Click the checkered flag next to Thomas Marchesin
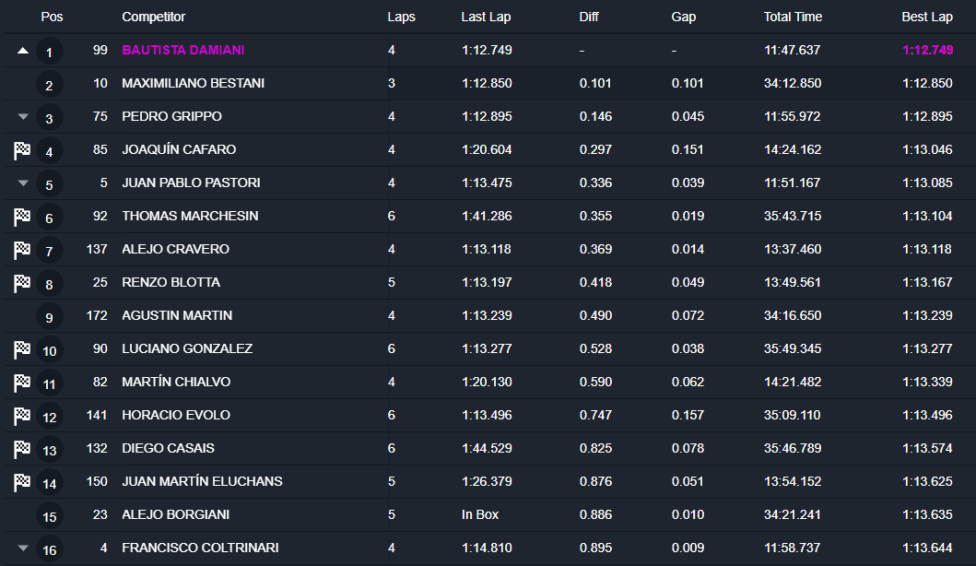The height and width of the screenshot is (566, 976). coord(22,216)
